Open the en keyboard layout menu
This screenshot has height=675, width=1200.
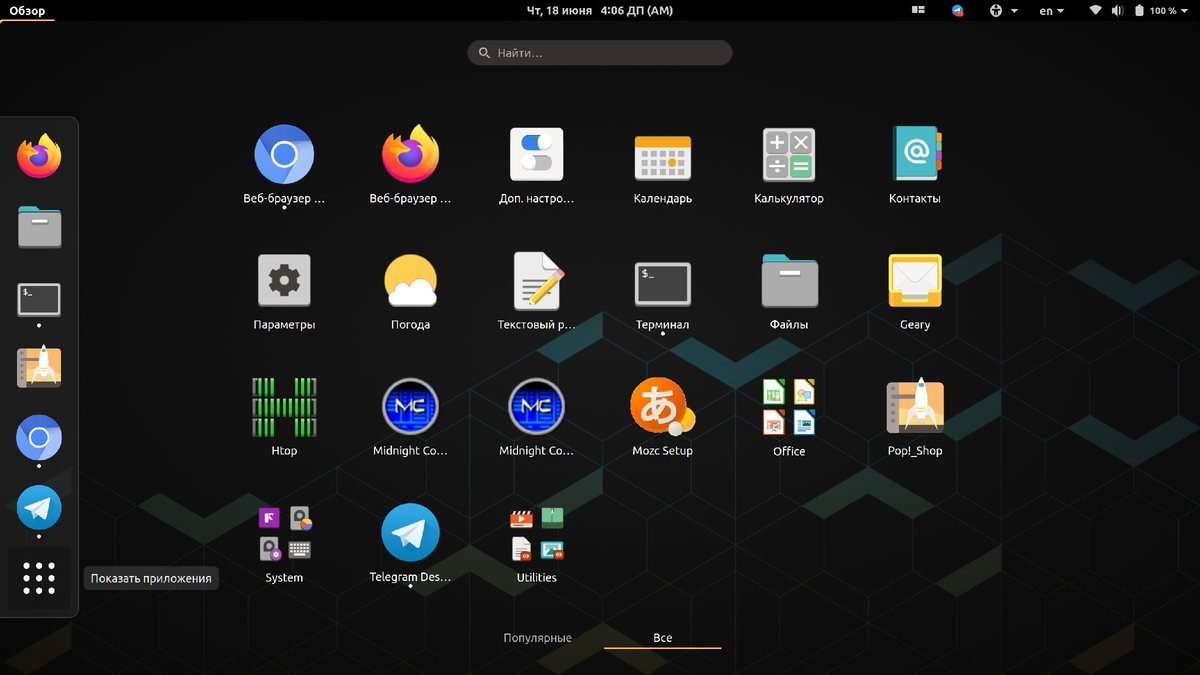pos(1052,10)
